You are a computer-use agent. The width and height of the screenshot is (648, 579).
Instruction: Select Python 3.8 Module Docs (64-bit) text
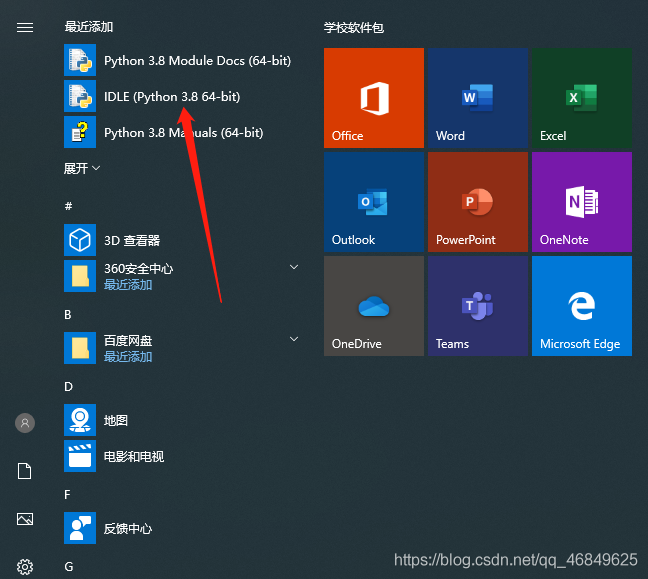198,61
